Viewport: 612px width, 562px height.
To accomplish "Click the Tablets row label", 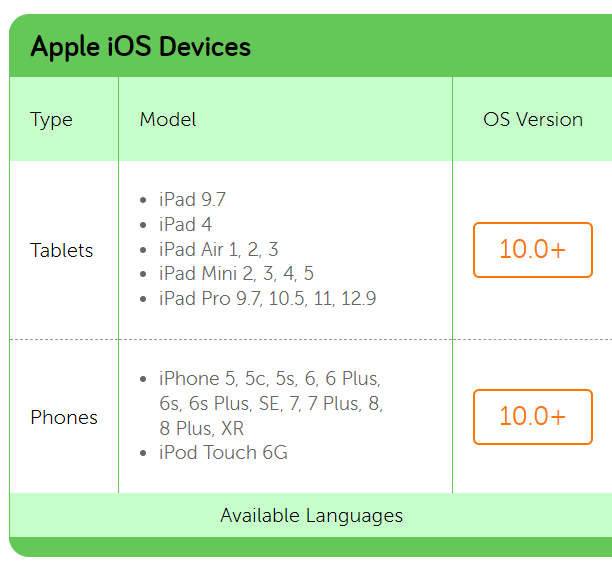I will click(x=62, y=250).
